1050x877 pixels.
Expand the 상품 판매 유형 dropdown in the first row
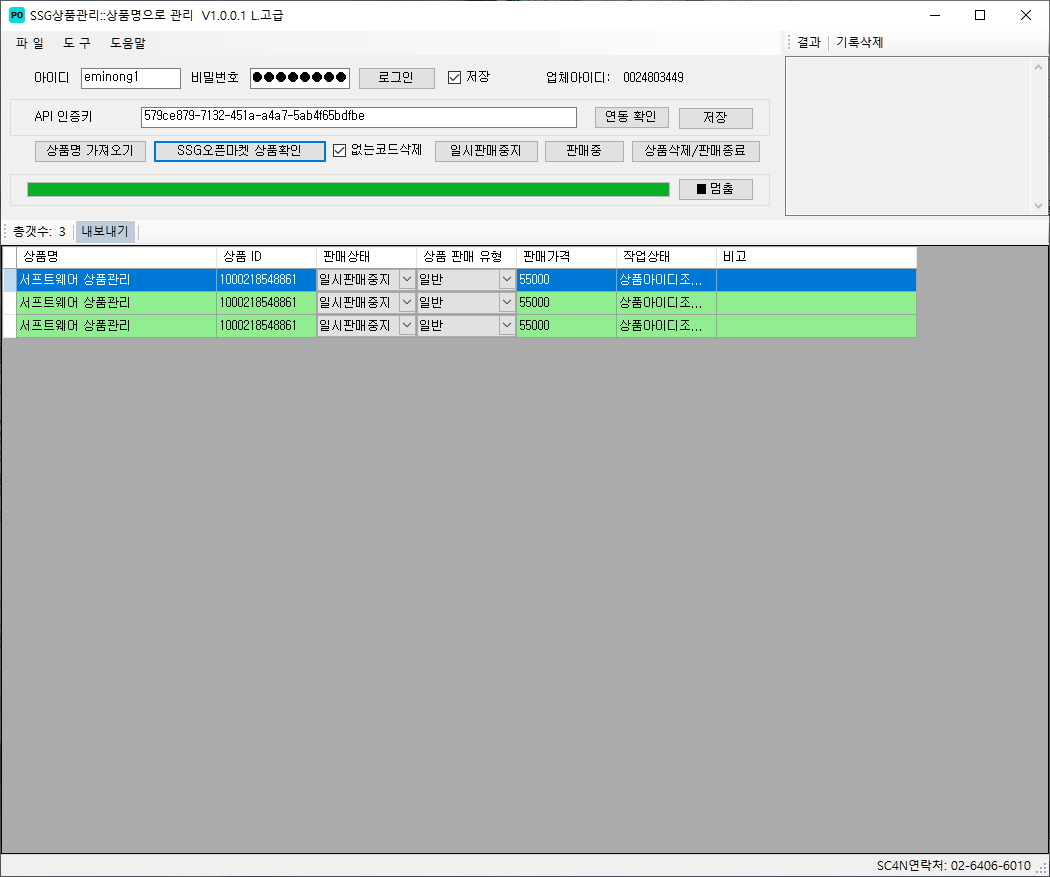pyautogui.click(x=507, y=280)
